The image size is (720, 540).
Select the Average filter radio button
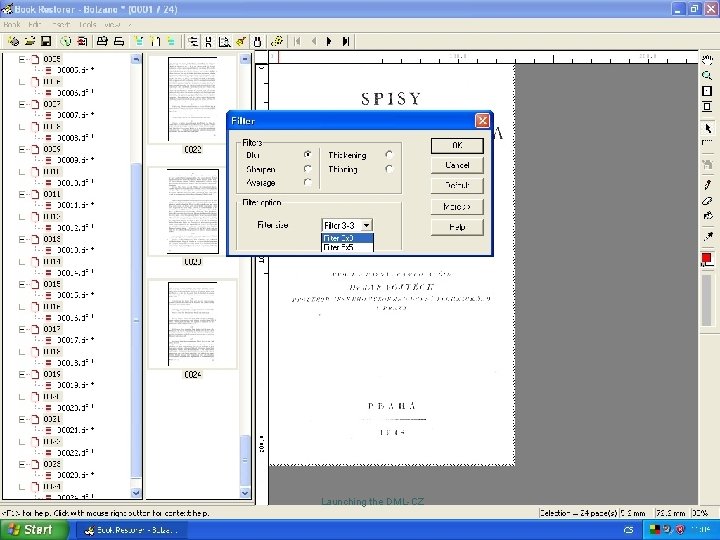point(307,183)
